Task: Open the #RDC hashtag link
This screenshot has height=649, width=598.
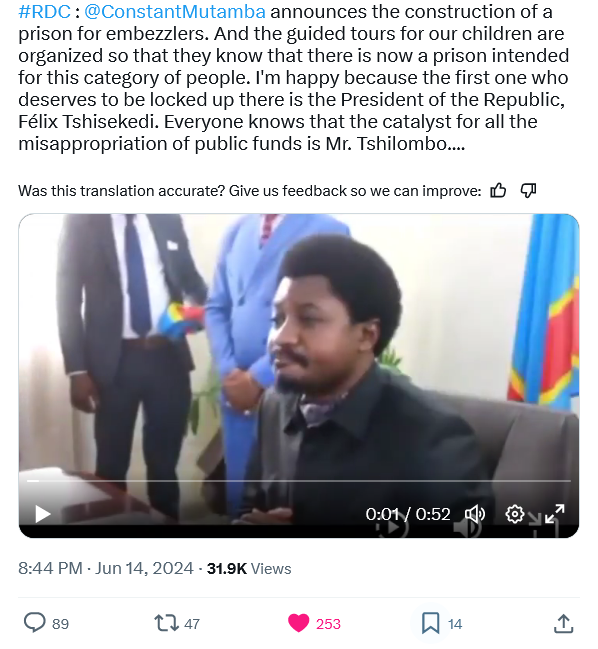Action: (44, 12)
